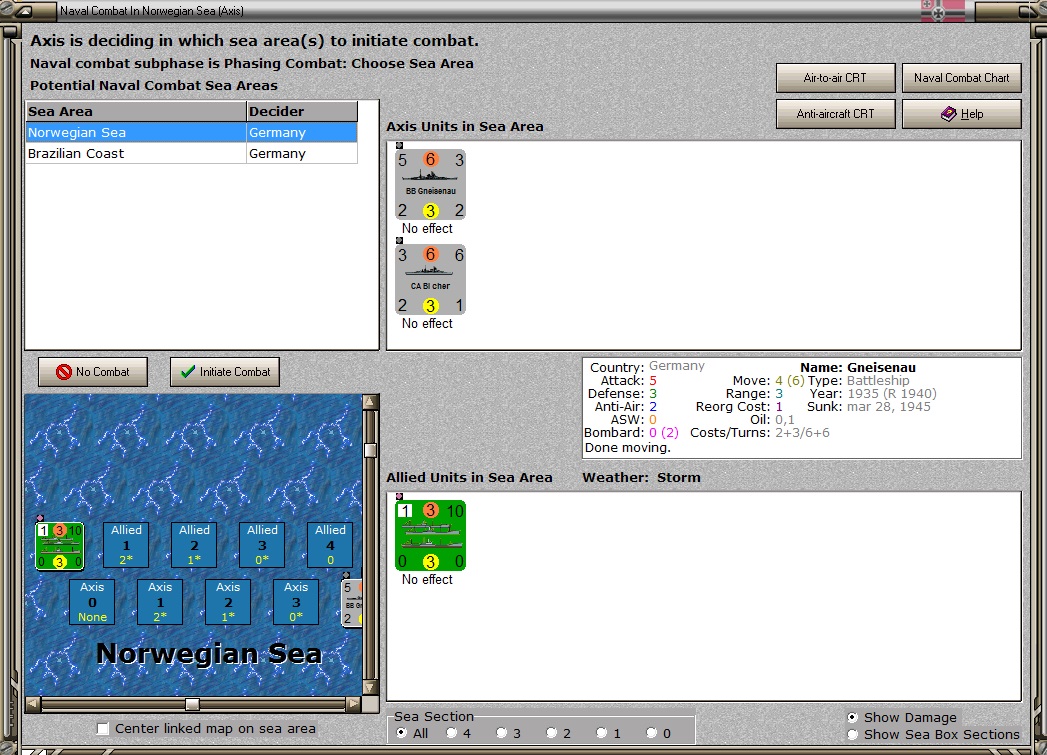Click the pink marker above Allied convoy
The height and width of the screenshot is (755, 1047).
(x=399, y=497)
